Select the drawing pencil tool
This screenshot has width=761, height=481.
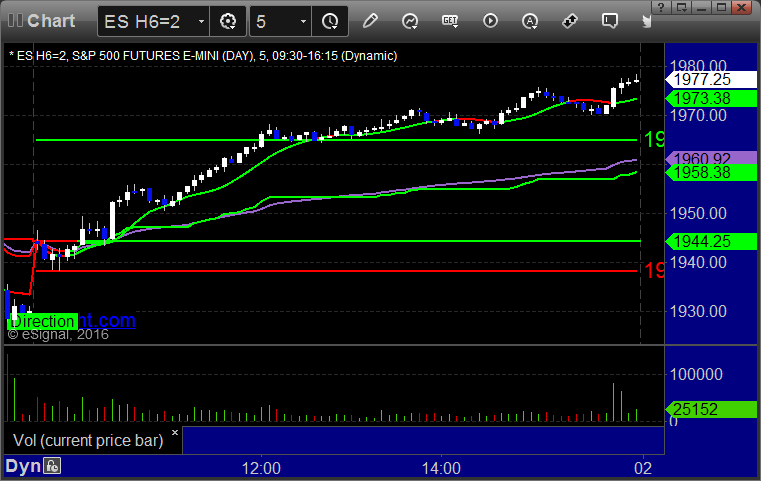[x=370, y=21]
